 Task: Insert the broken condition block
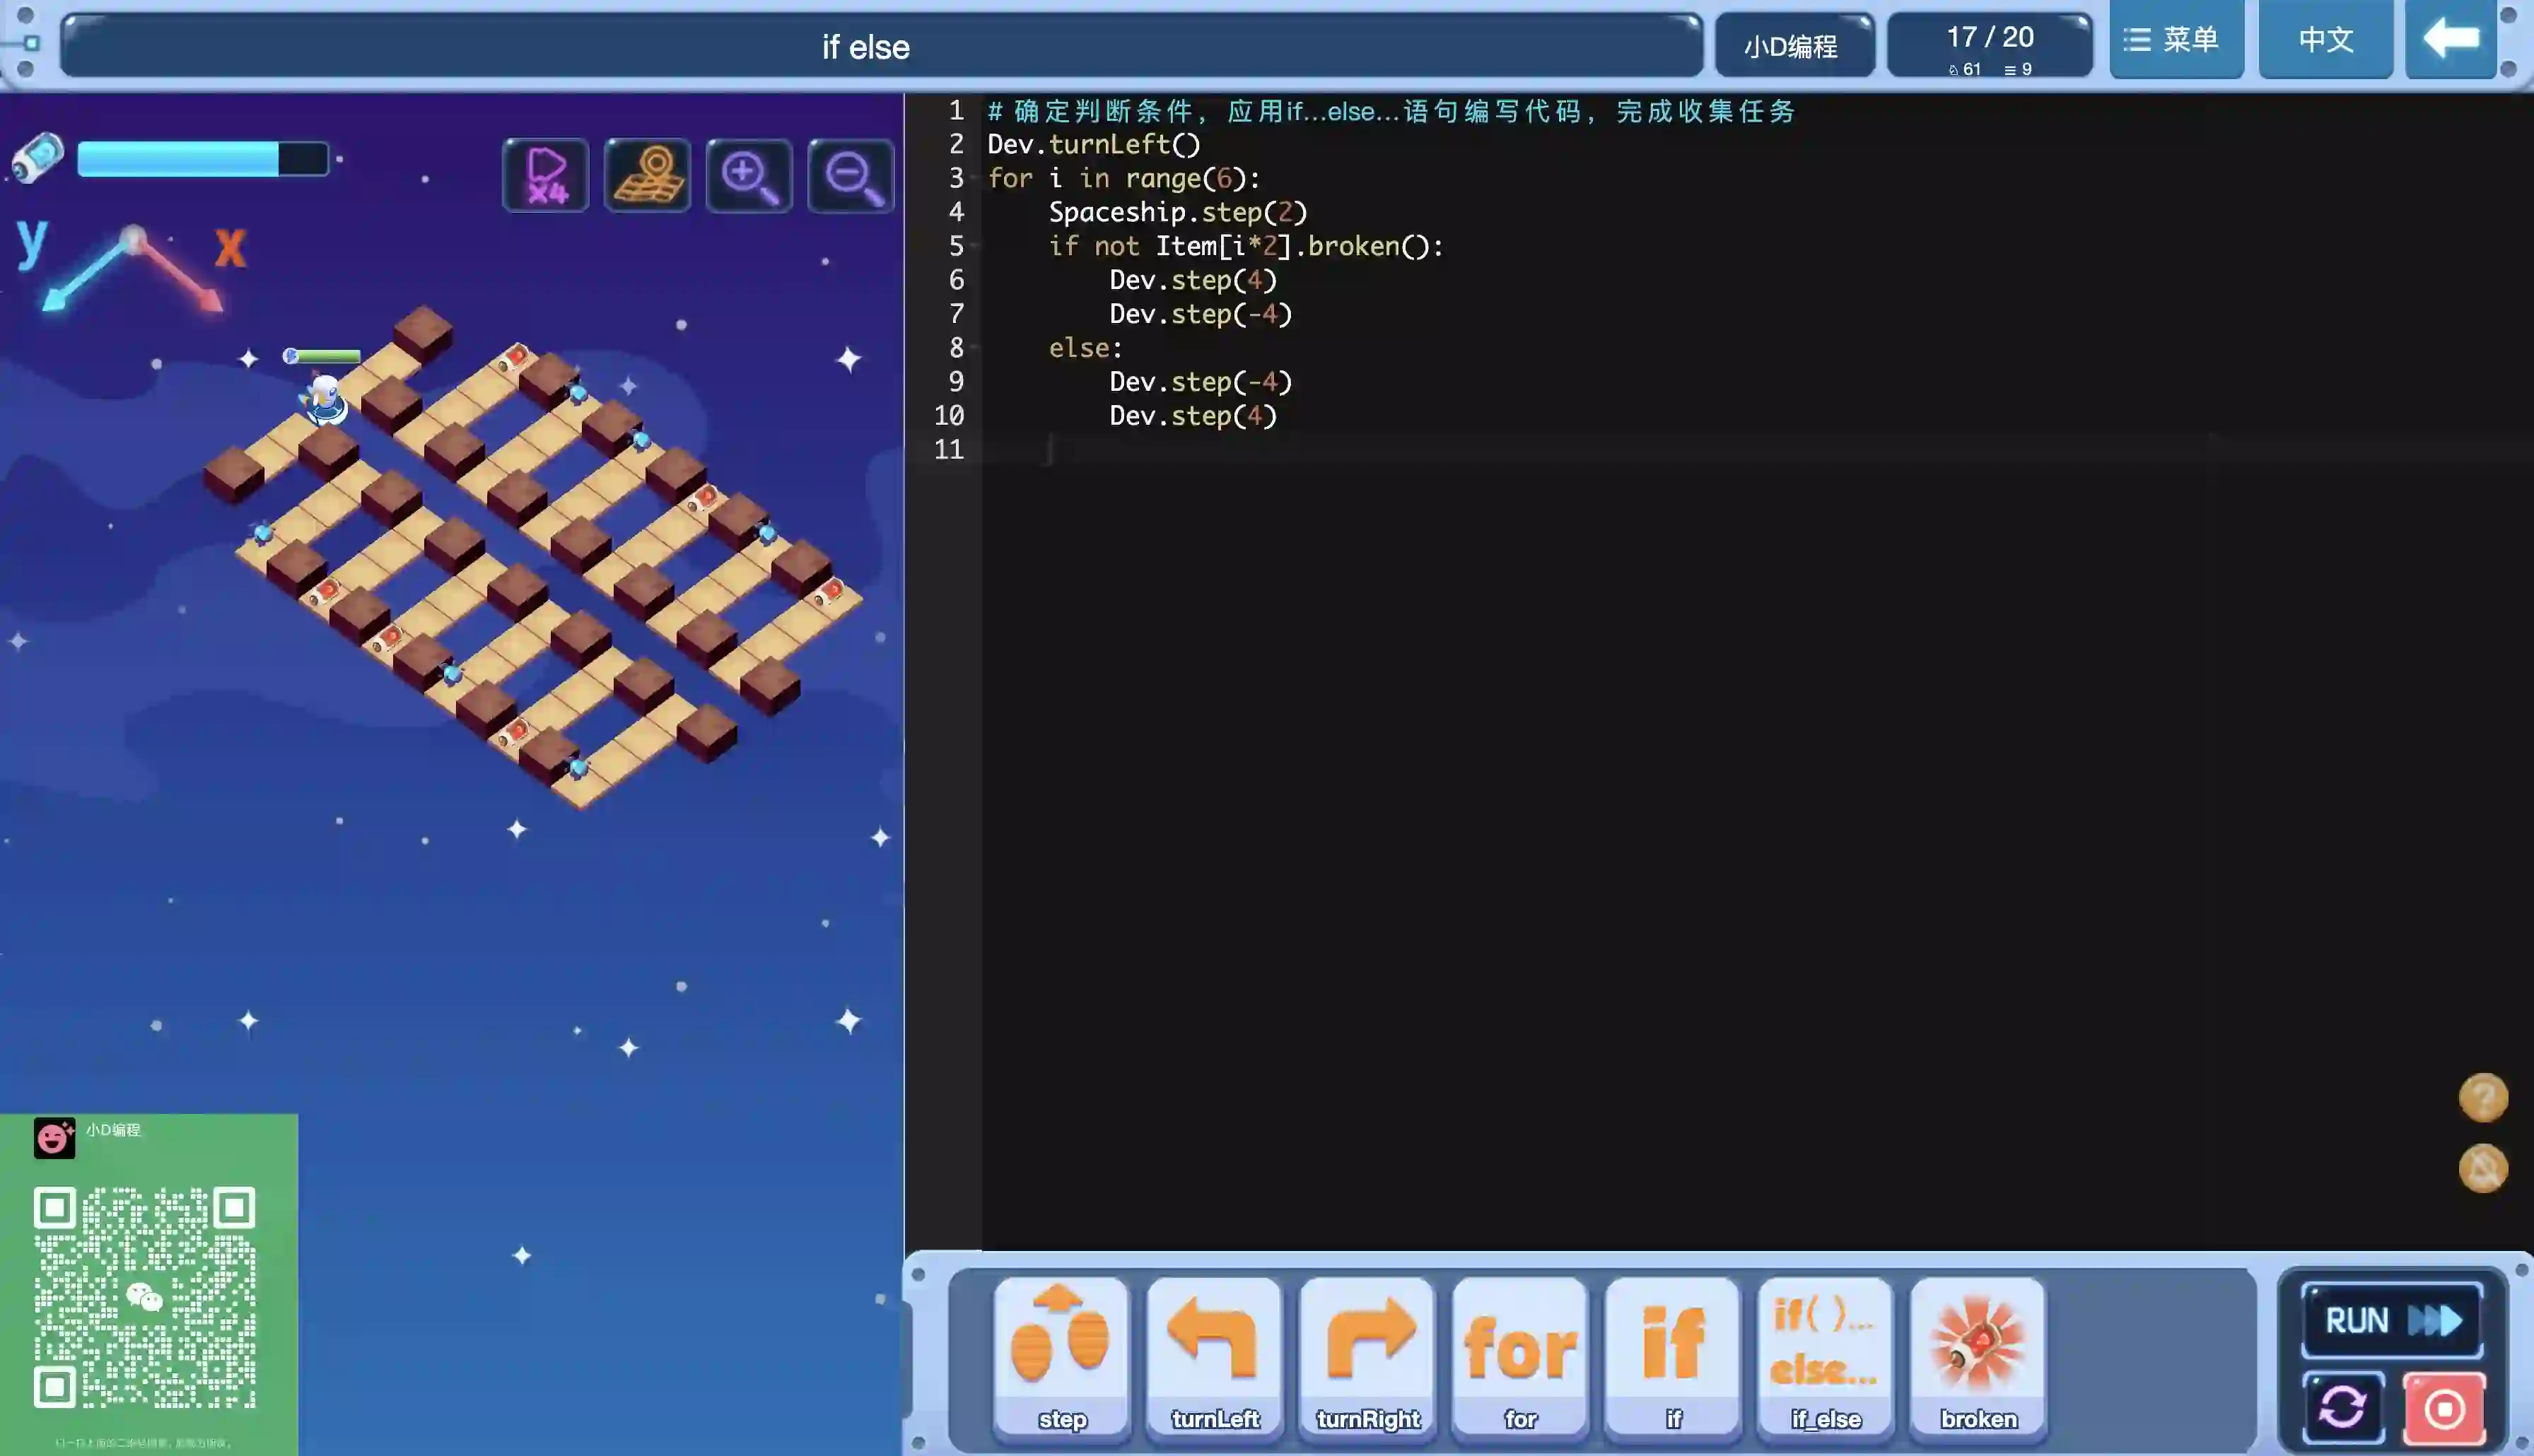tap(1978, 1356)
